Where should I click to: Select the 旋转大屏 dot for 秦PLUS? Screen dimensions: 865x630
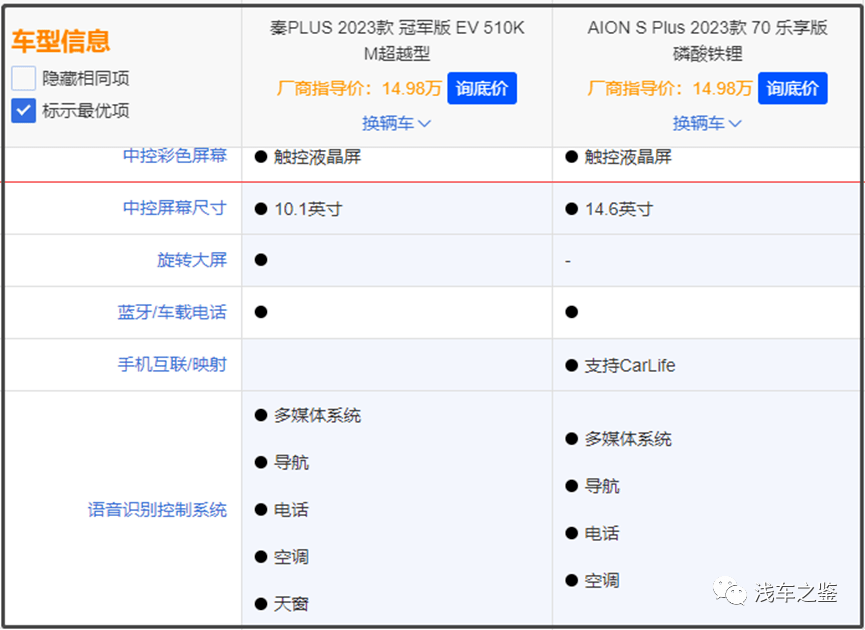click(x=261, y=260)
